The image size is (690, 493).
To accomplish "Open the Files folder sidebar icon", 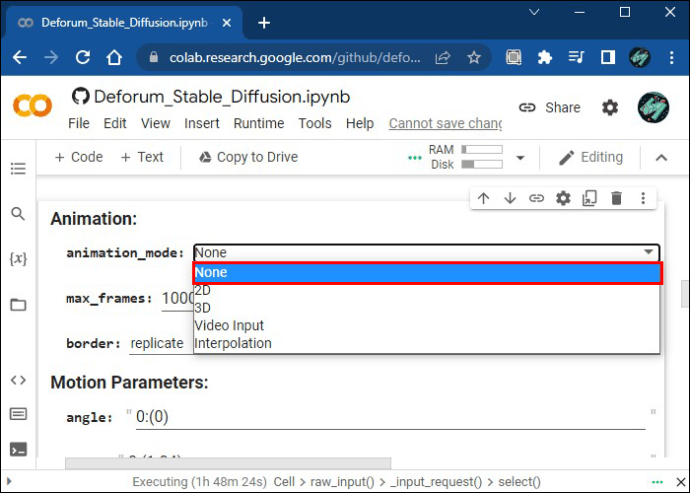I will pyautogui.click(x=18, y=305).
